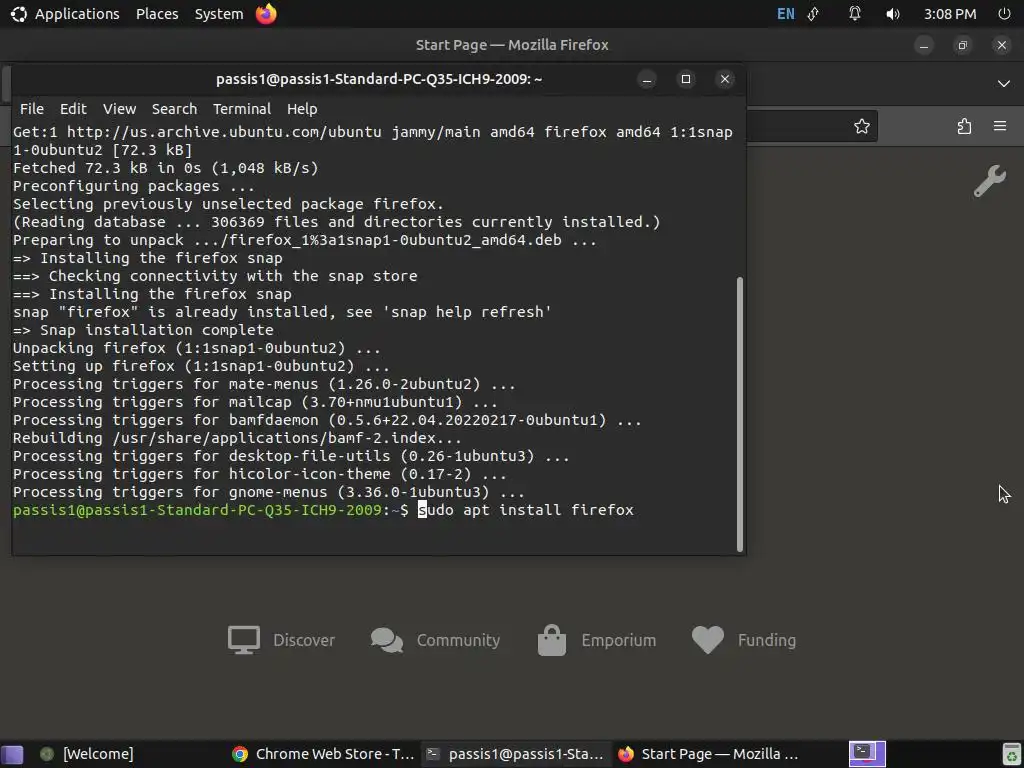Click the wrench customize icon on page
Viewport: 1024px width, 768px height.
(x=989, y=181)
